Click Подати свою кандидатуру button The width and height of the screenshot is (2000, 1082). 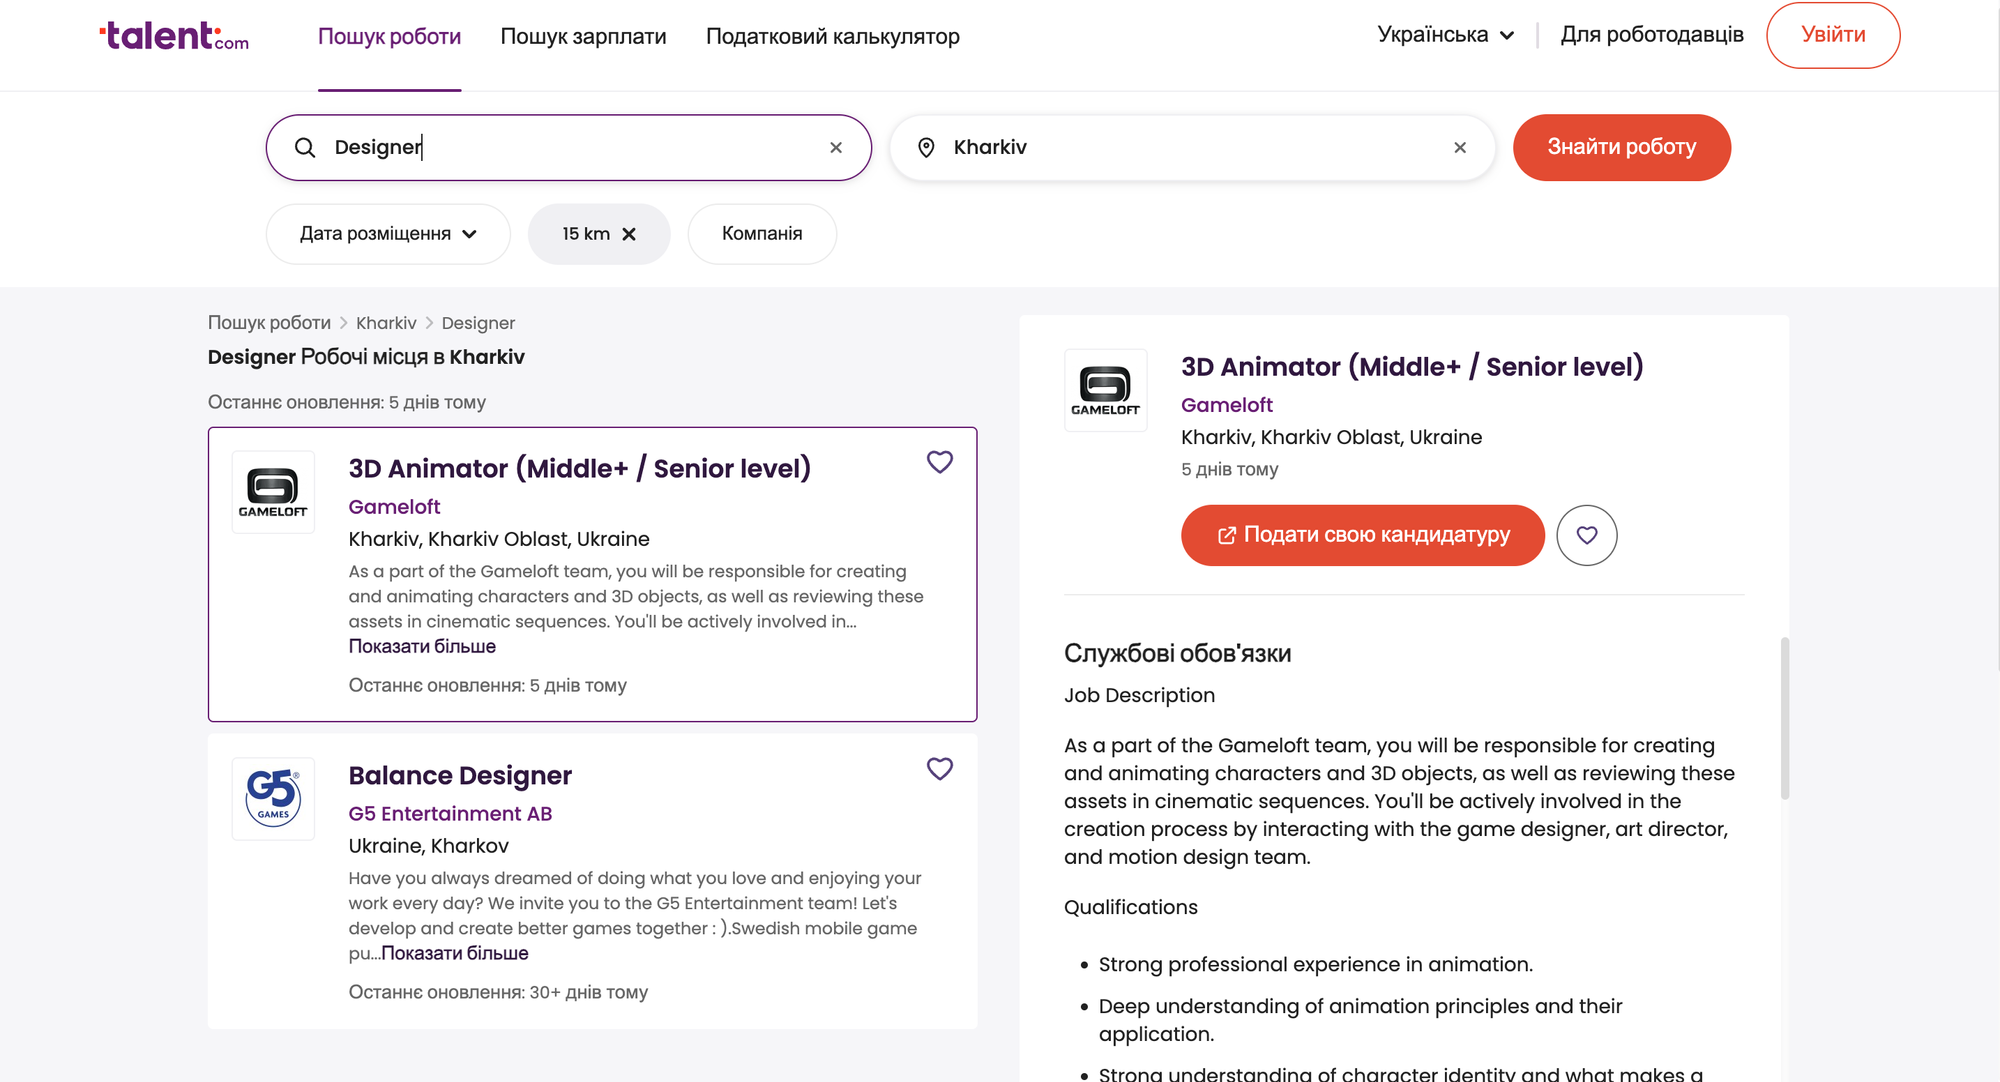[x=1362, y=535]
